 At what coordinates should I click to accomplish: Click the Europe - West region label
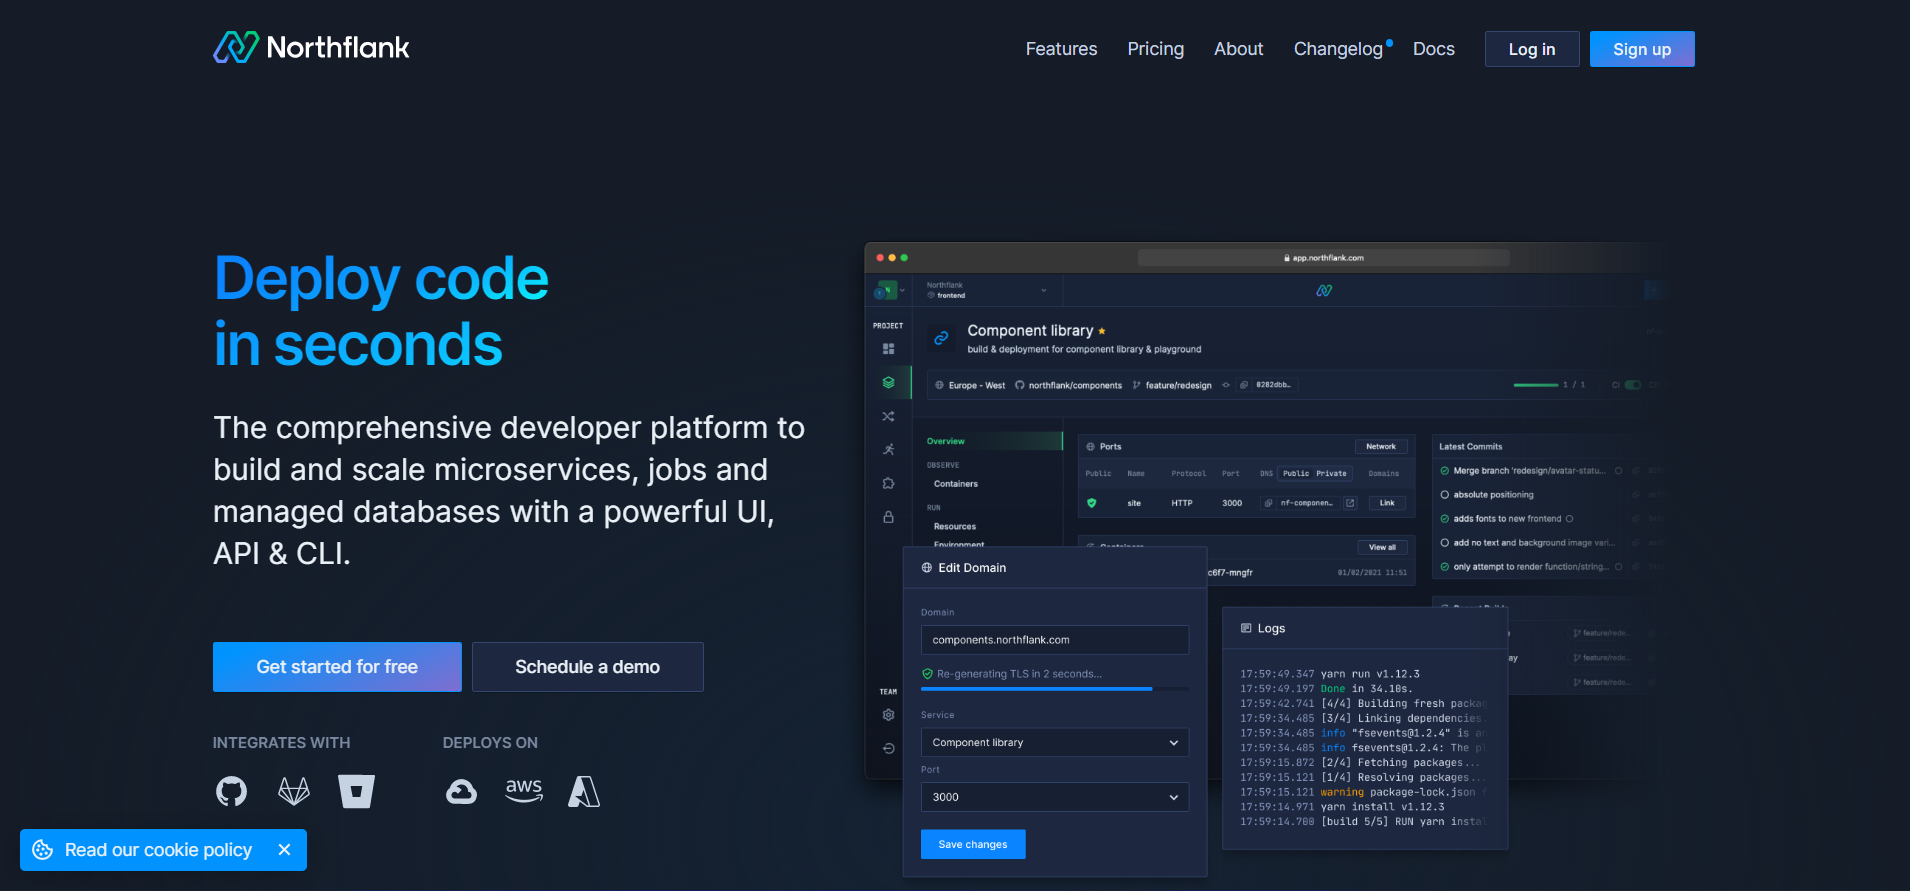click(x=976, y=385)
